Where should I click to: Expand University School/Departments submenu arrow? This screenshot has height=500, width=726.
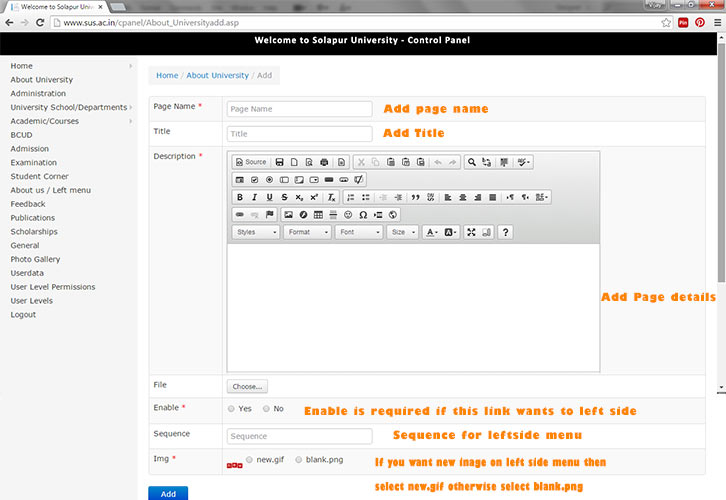click(131, 107)
